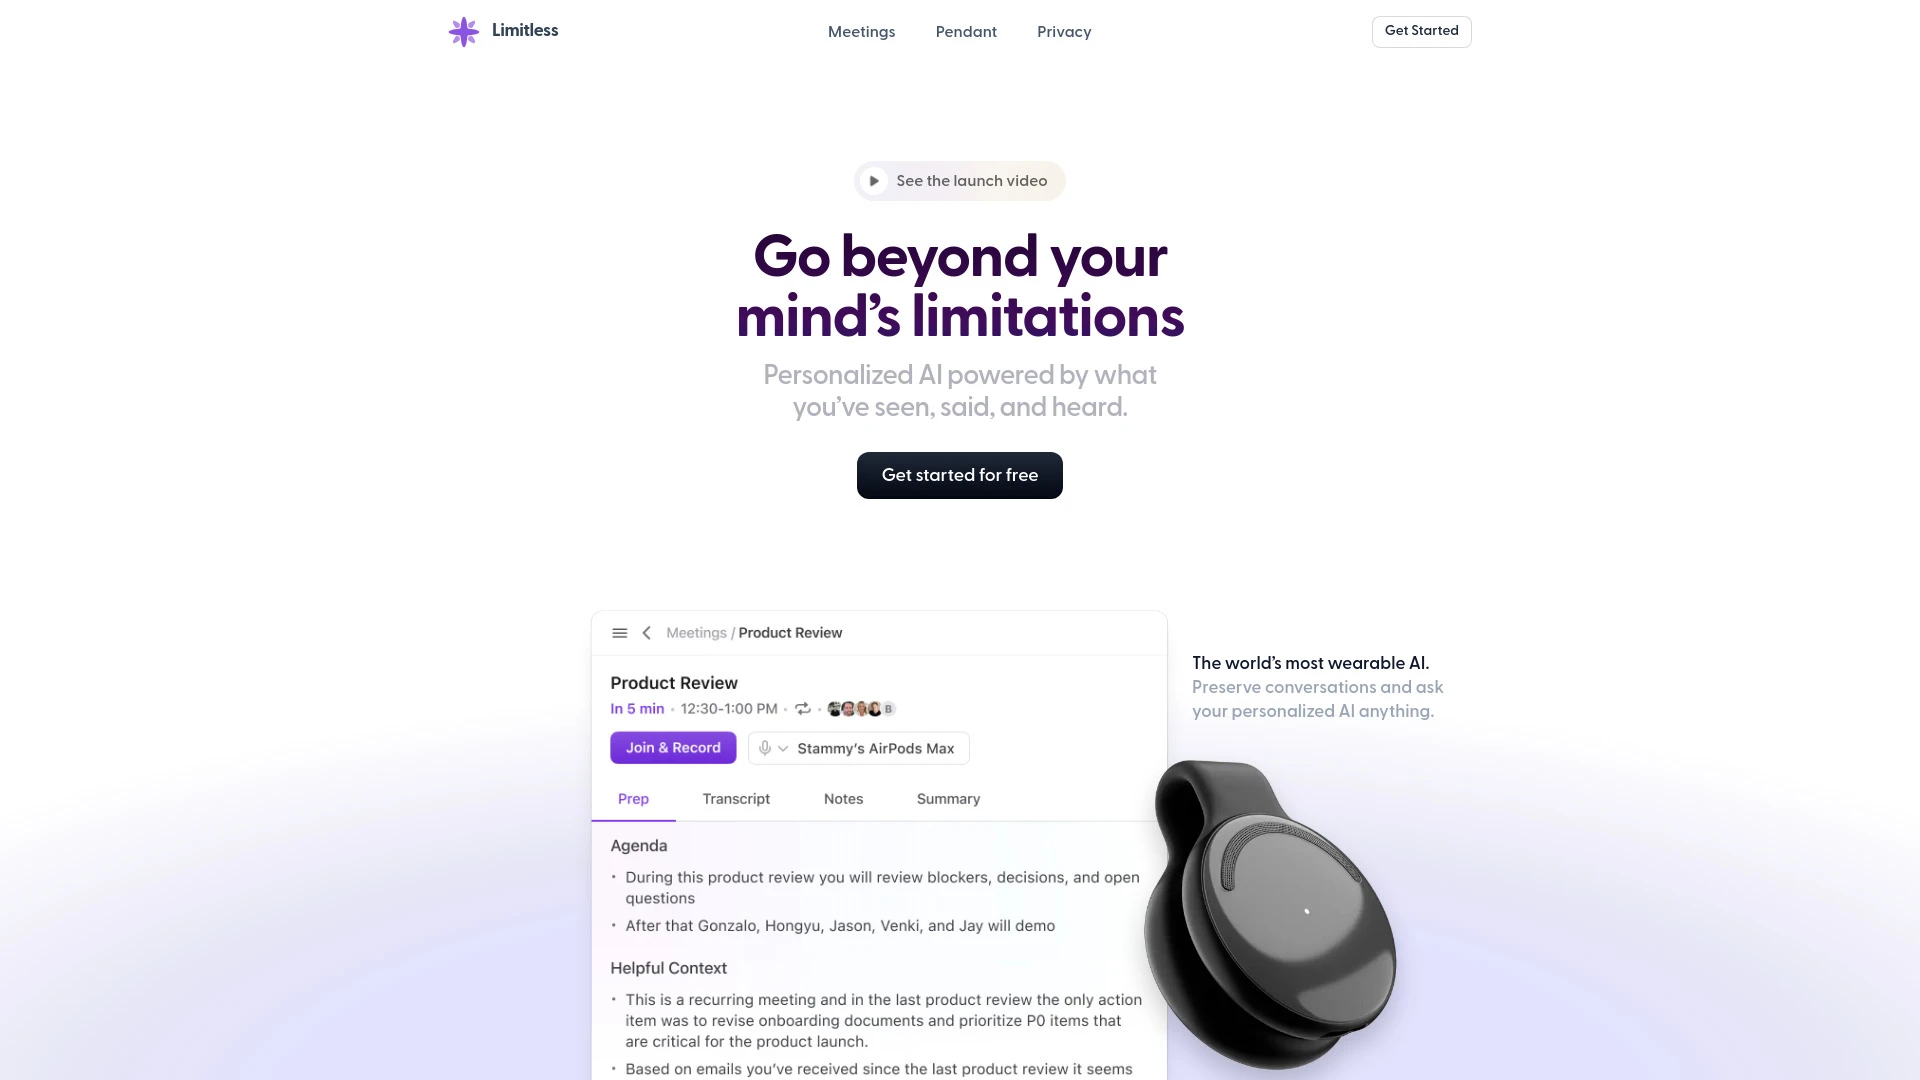
Task: Click the refresh/sync icon next to meeting time
Action: tap(803, 708)
